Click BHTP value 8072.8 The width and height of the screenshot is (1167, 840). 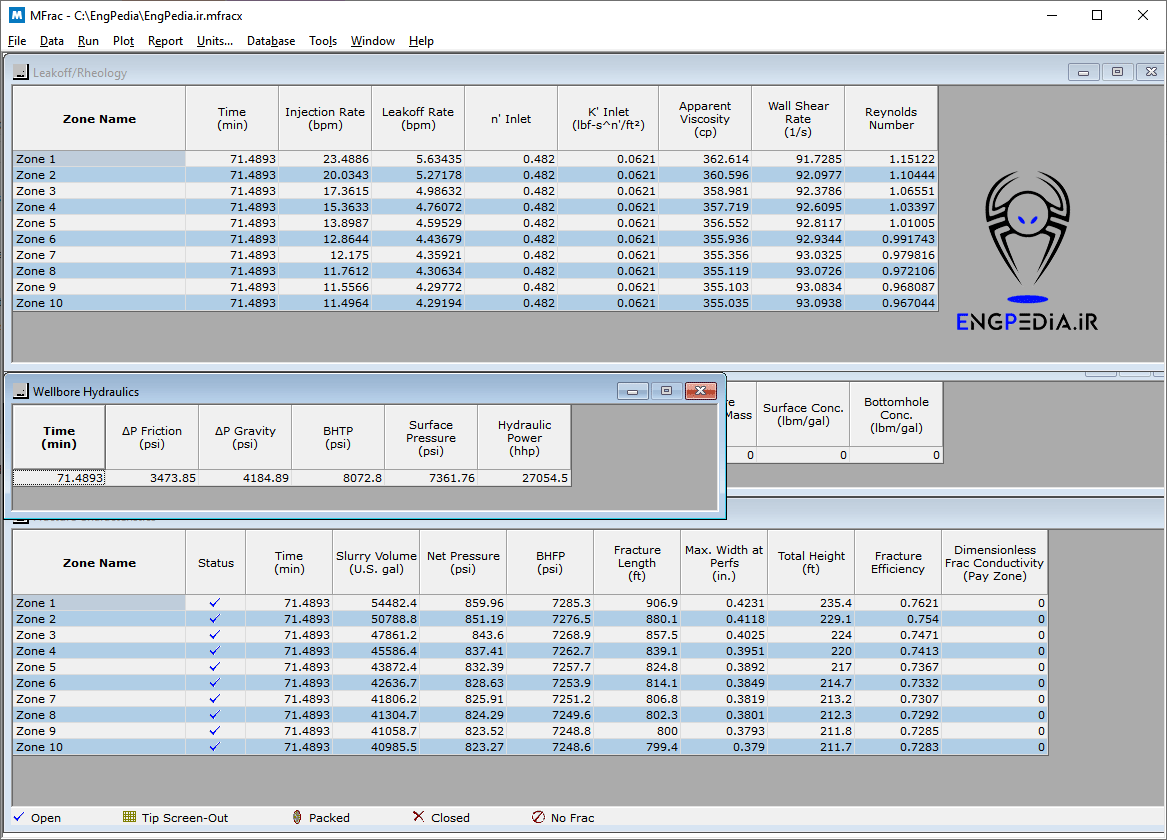coord(338,478)
